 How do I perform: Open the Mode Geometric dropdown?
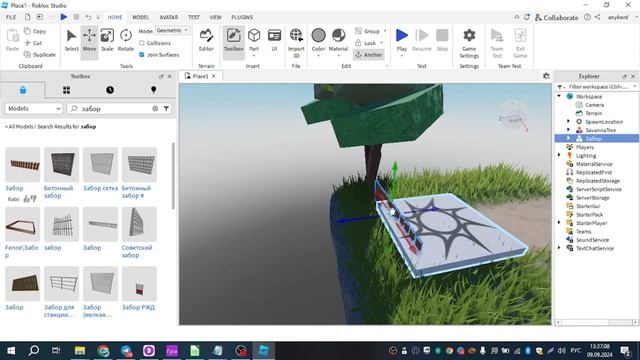(173, 31)
